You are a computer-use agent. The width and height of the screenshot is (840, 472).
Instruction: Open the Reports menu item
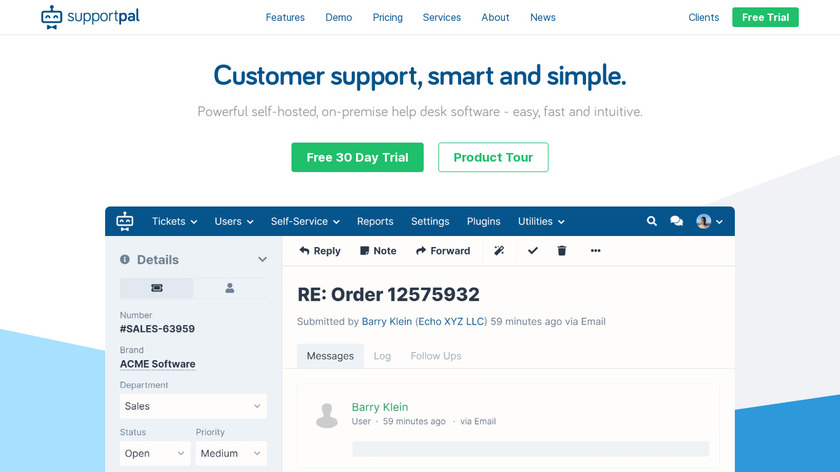(x=375, y=221)
